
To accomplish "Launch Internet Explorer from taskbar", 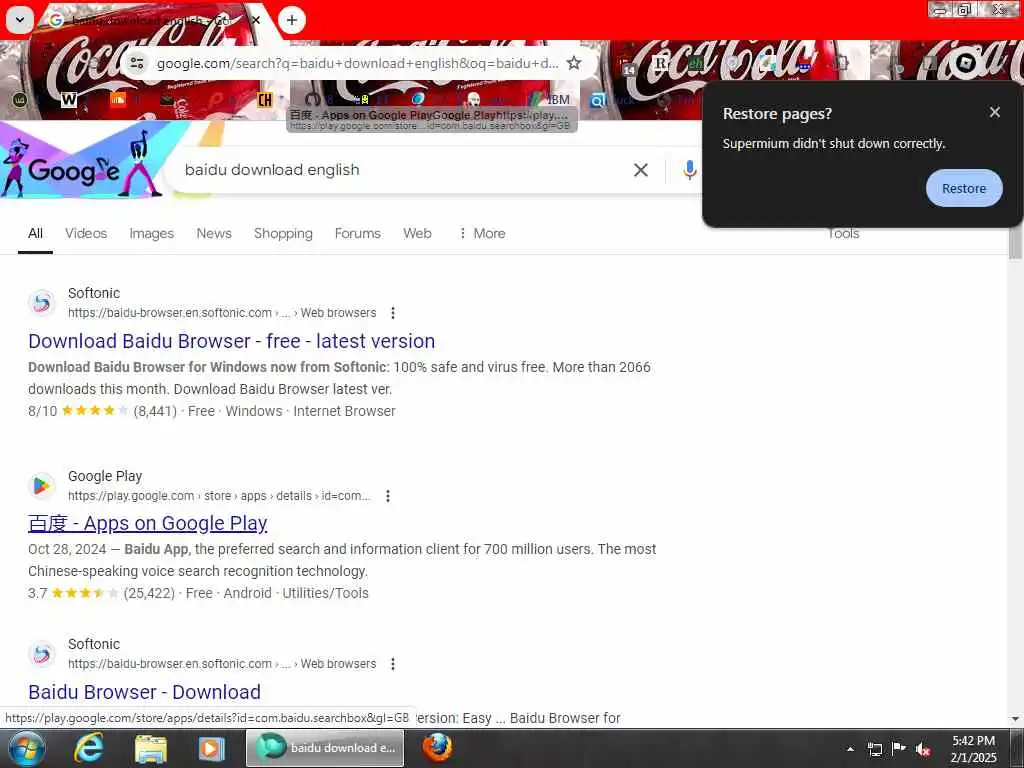I will 88,748.
